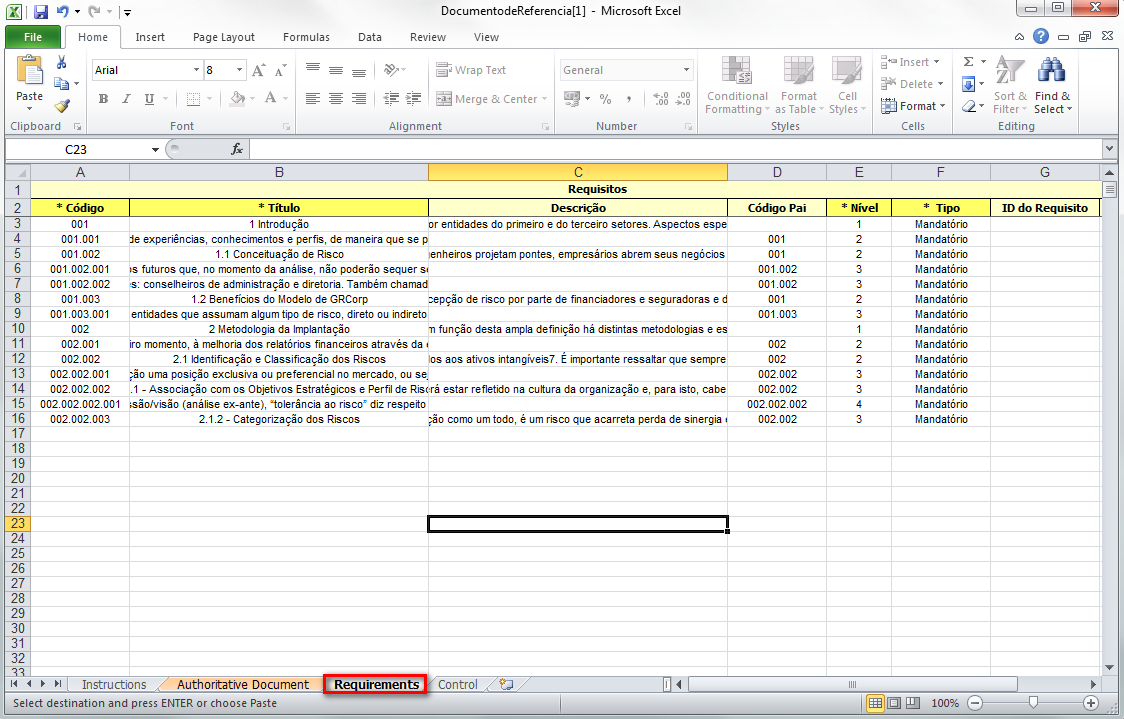Open the Authoritative Document sheet tab
The height and width of the screenshot is (719, 1124).
click(x=243, y=685)
